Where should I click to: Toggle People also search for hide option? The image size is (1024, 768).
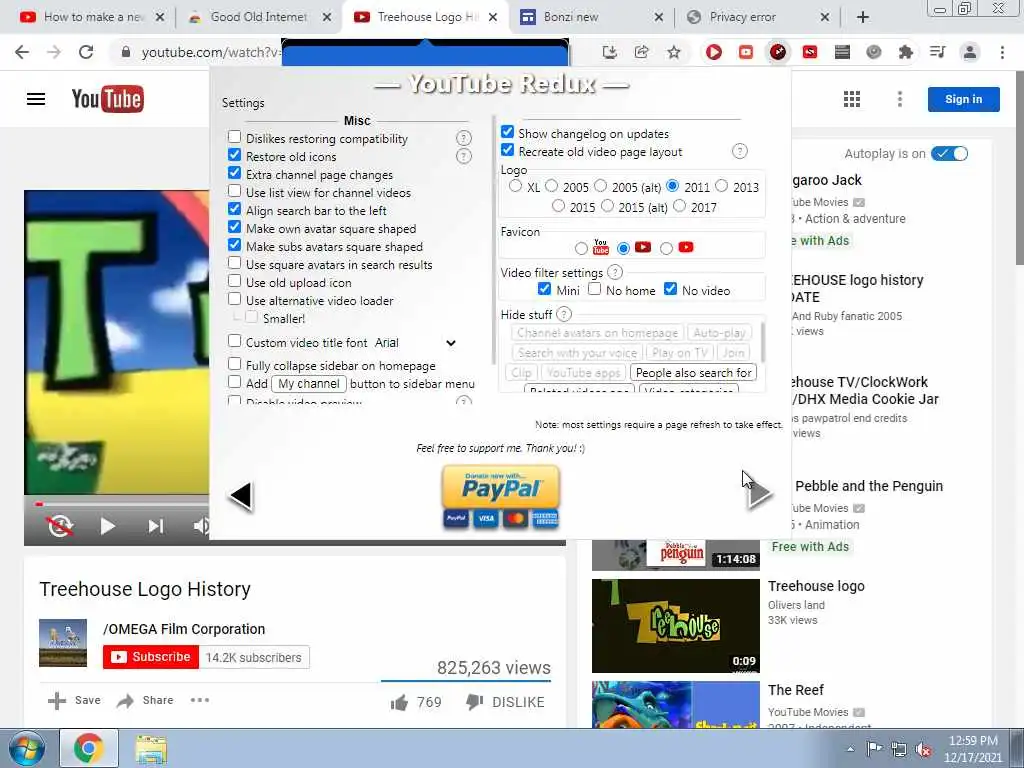(x=694, y=372)
